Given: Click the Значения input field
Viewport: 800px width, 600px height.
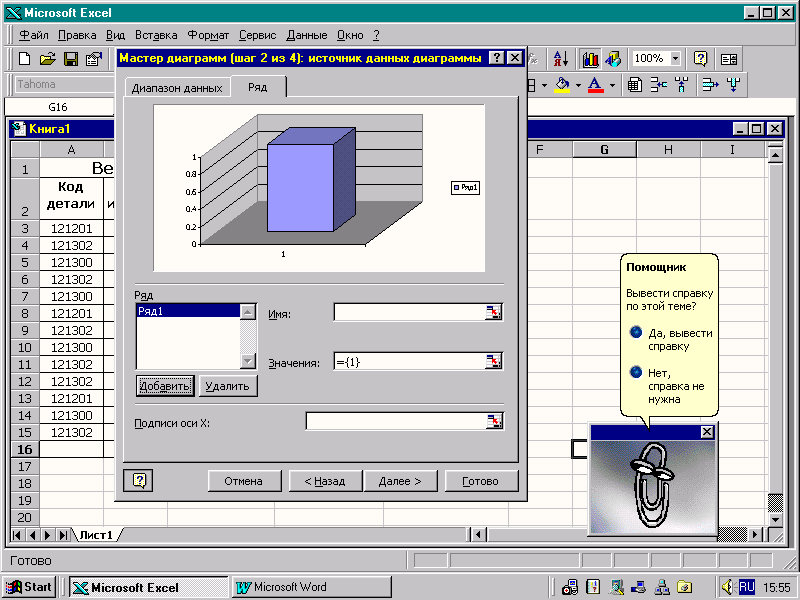Looking at the screenshot, I should 409,362.
